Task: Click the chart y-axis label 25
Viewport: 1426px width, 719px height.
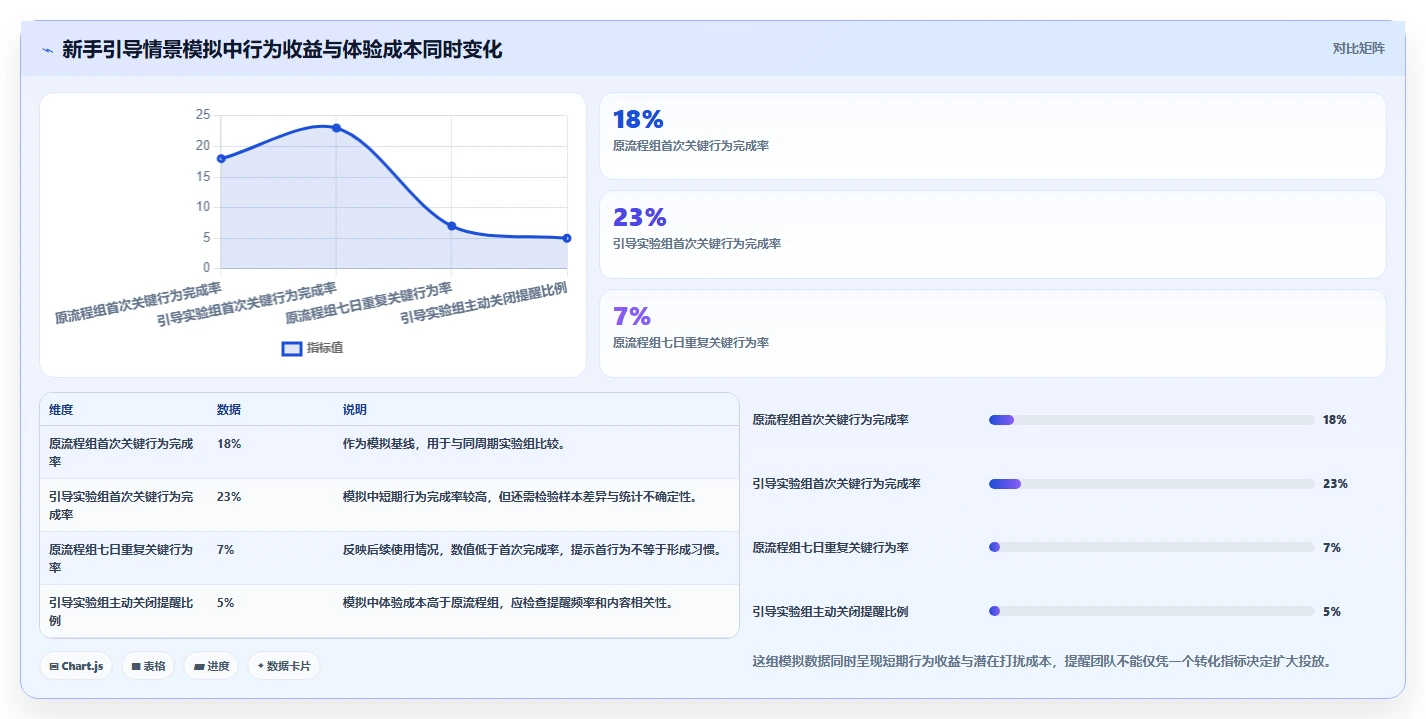Action: pos(203,115)
